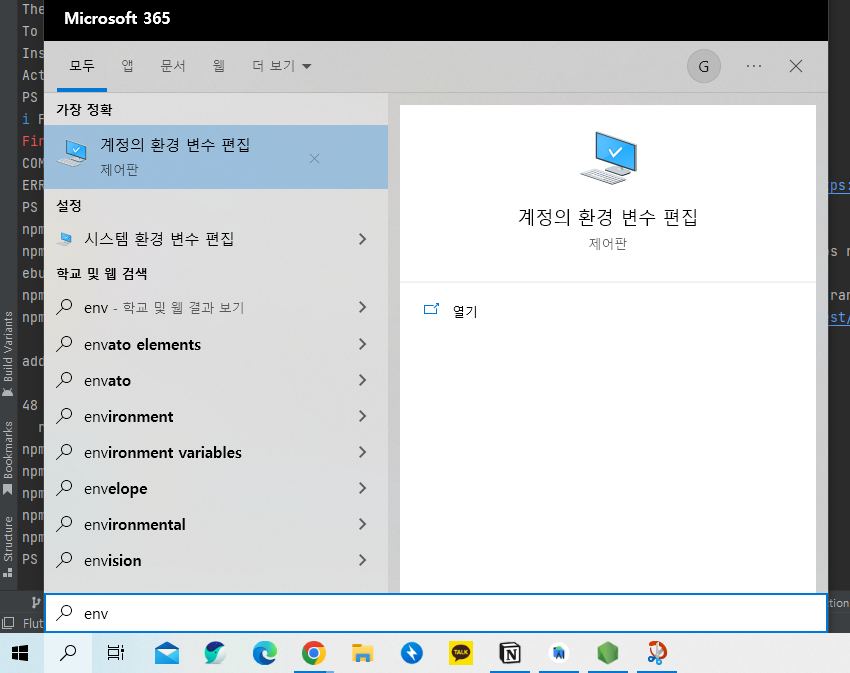The width and height of the screenshot is (850, 673).
Task: Open Notion from the taskbar
Action: (x=510, y=653)
